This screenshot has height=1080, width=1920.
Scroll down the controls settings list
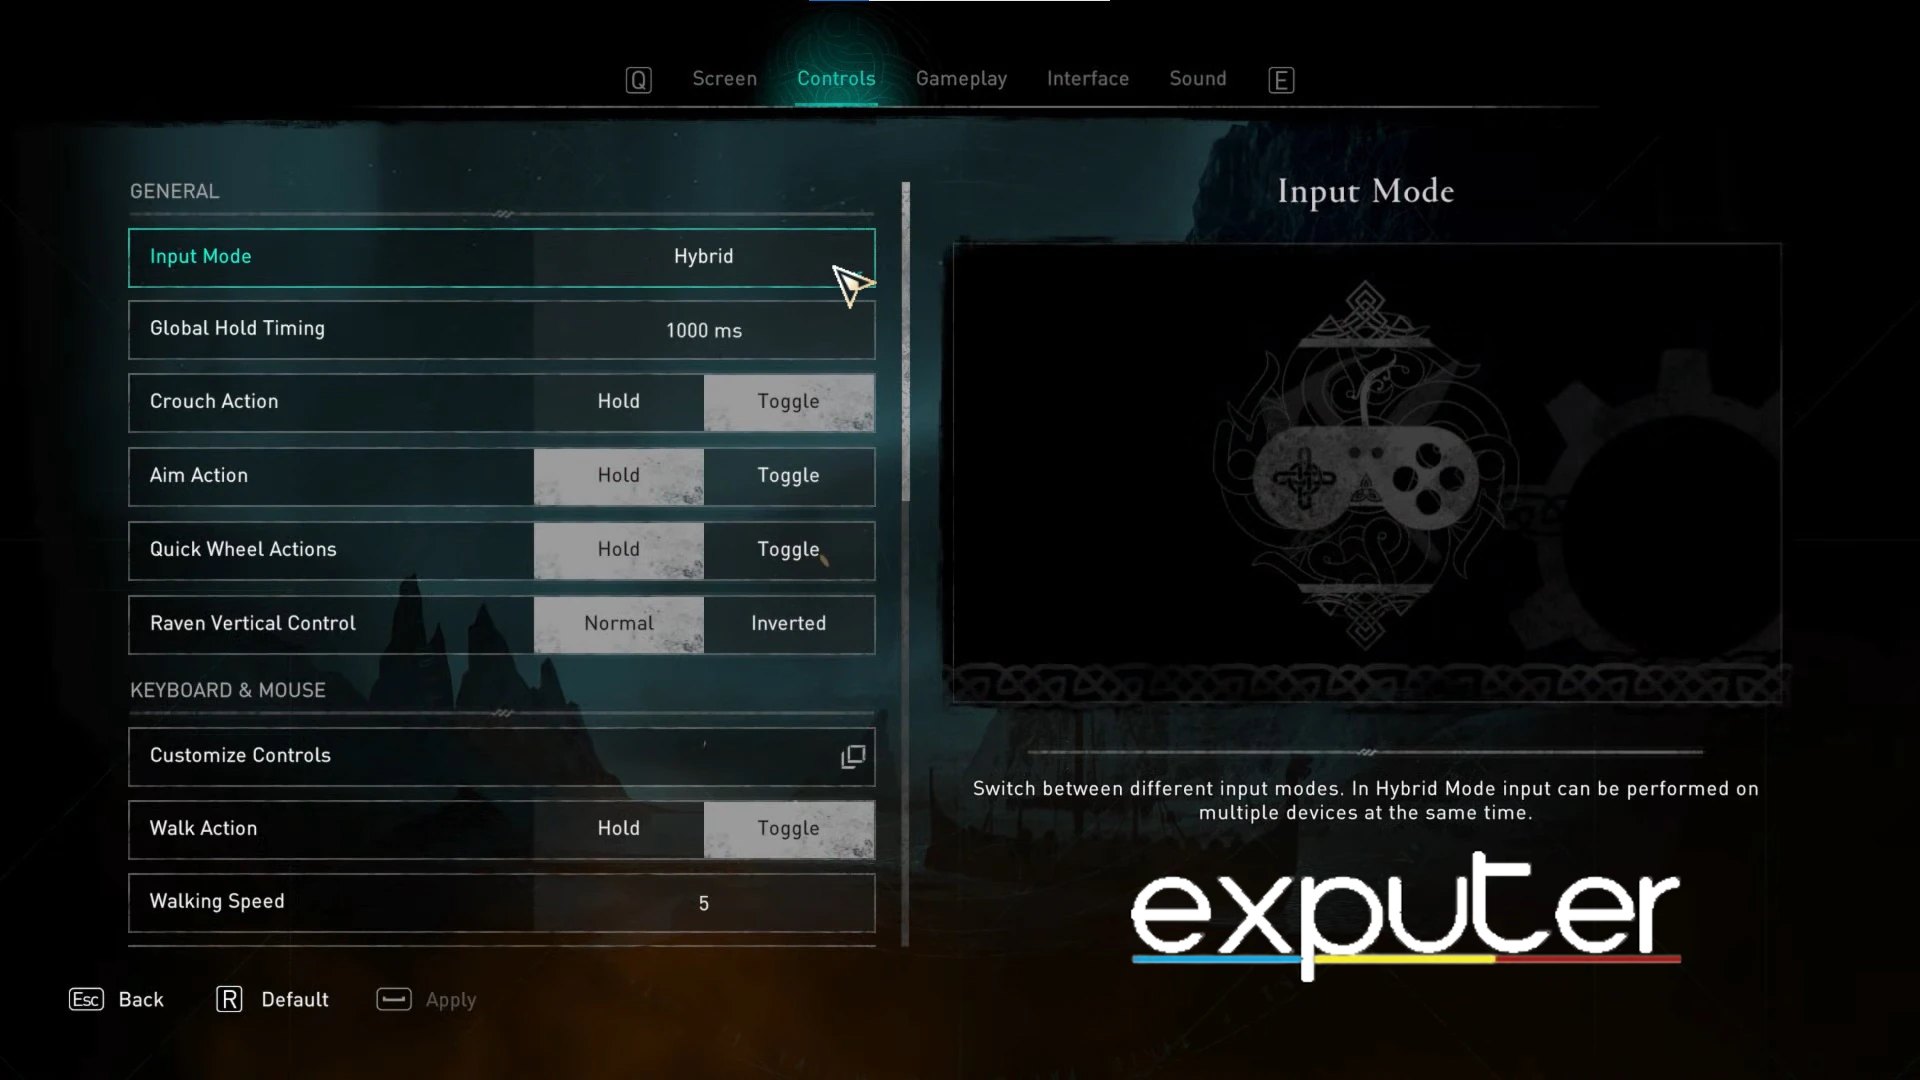tap(907, 791)
